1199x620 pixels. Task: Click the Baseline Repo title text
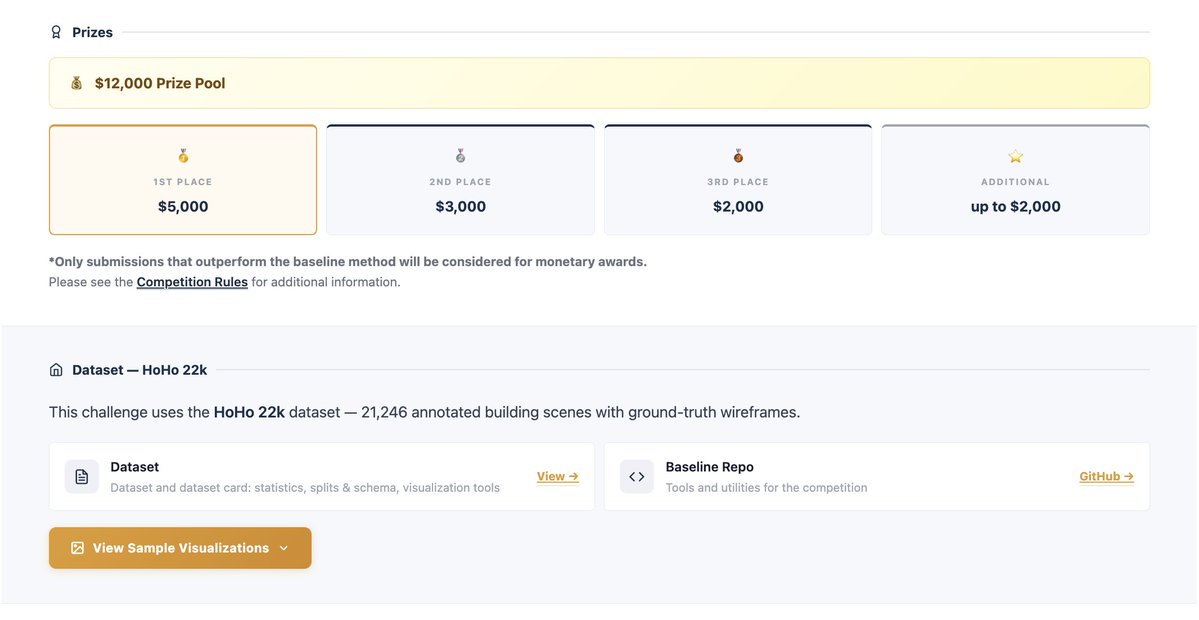pyautogui.click(x=710, y=467)
